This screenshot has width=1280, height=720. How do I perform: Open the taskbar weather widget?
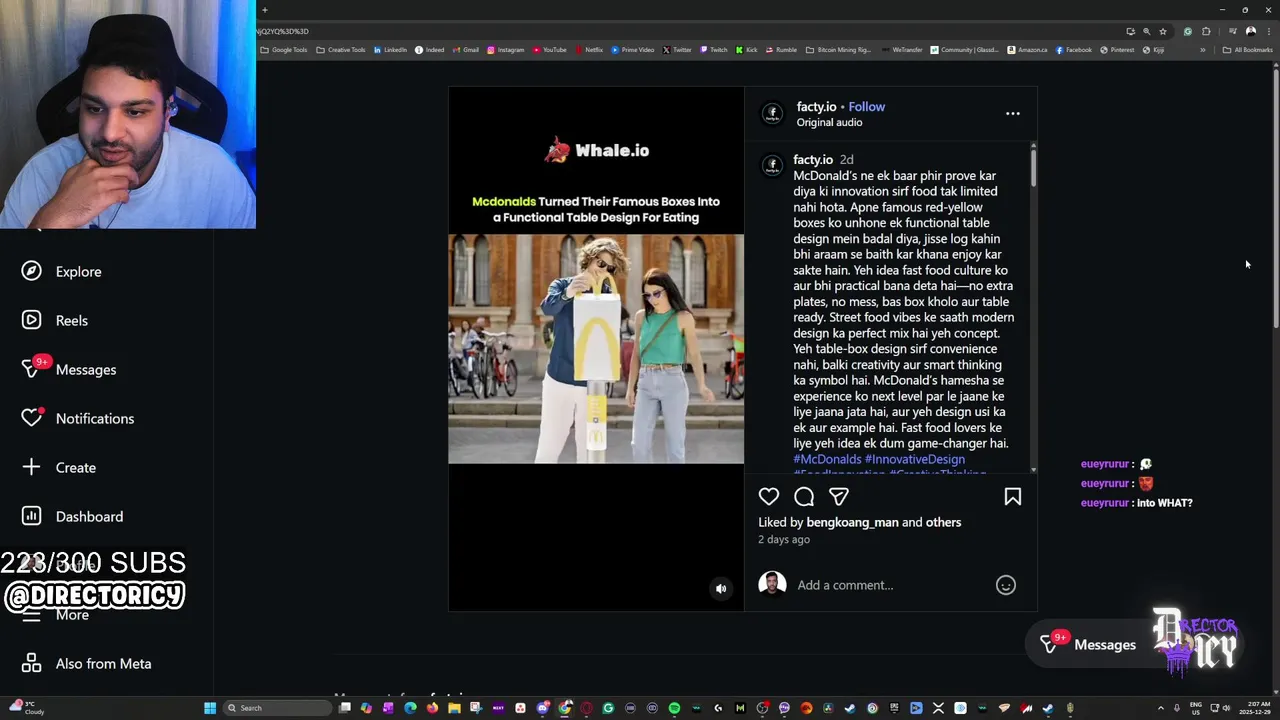point(27,708)
